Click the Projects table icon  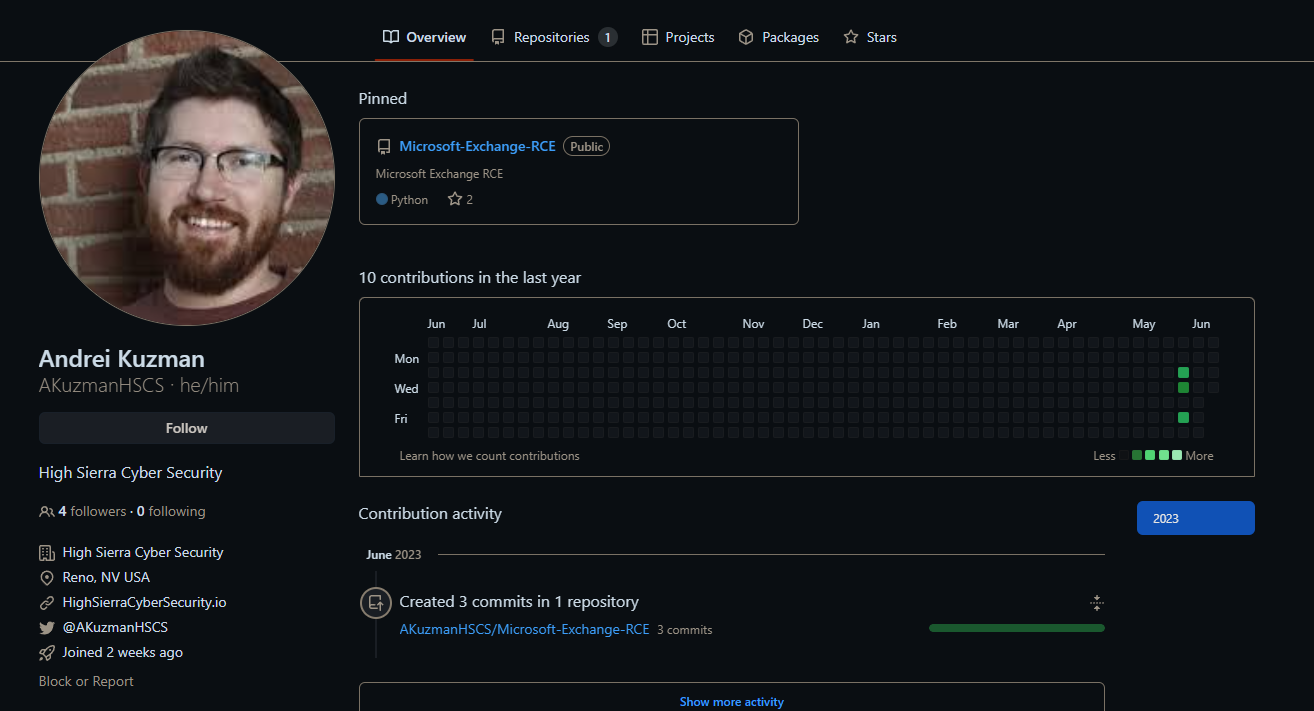pyautogui.click(x=650, y=37)
